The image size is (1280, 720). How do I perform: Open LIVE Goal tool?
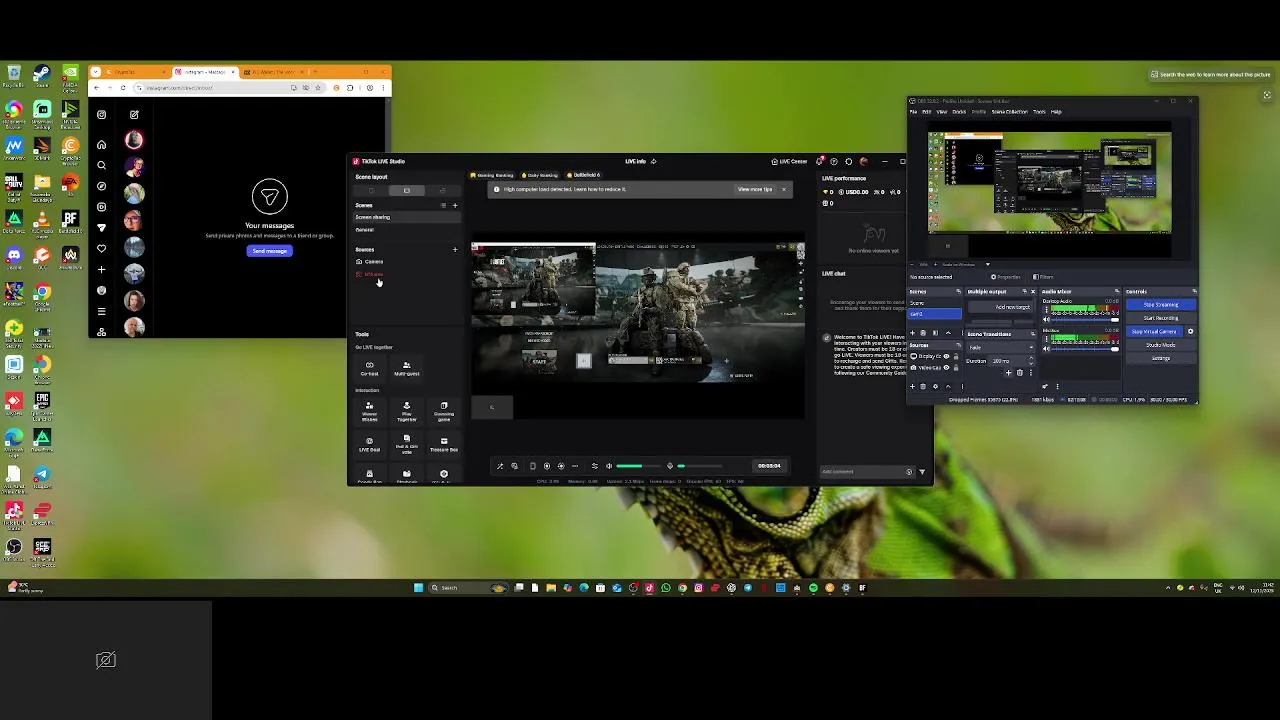tap(369, 444)
